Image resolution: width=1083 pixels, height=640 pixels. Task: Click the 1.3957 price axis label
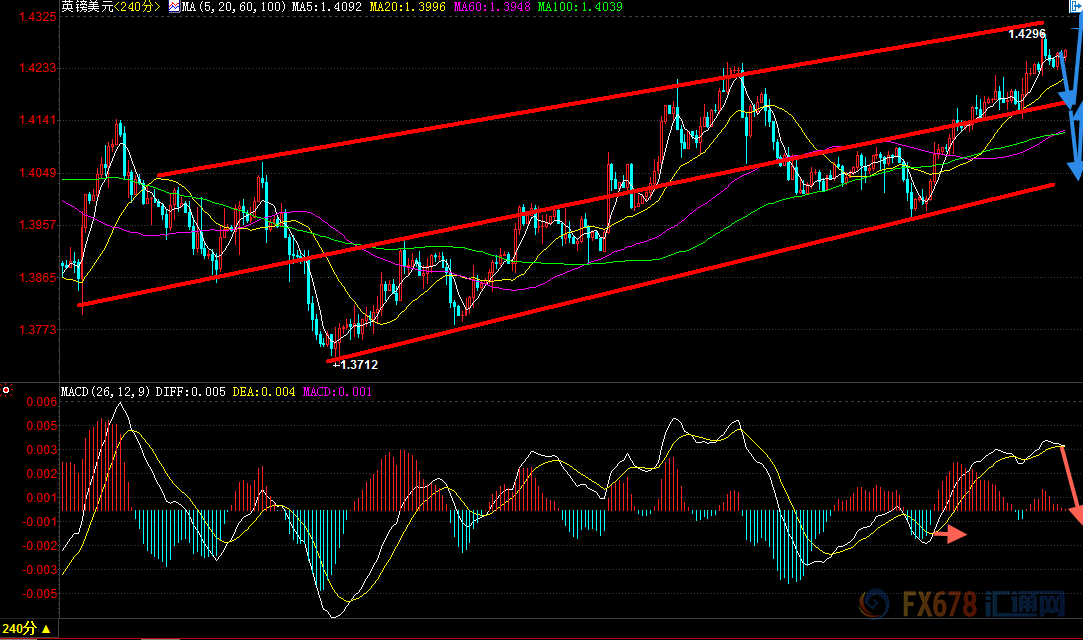click(37, 225)
